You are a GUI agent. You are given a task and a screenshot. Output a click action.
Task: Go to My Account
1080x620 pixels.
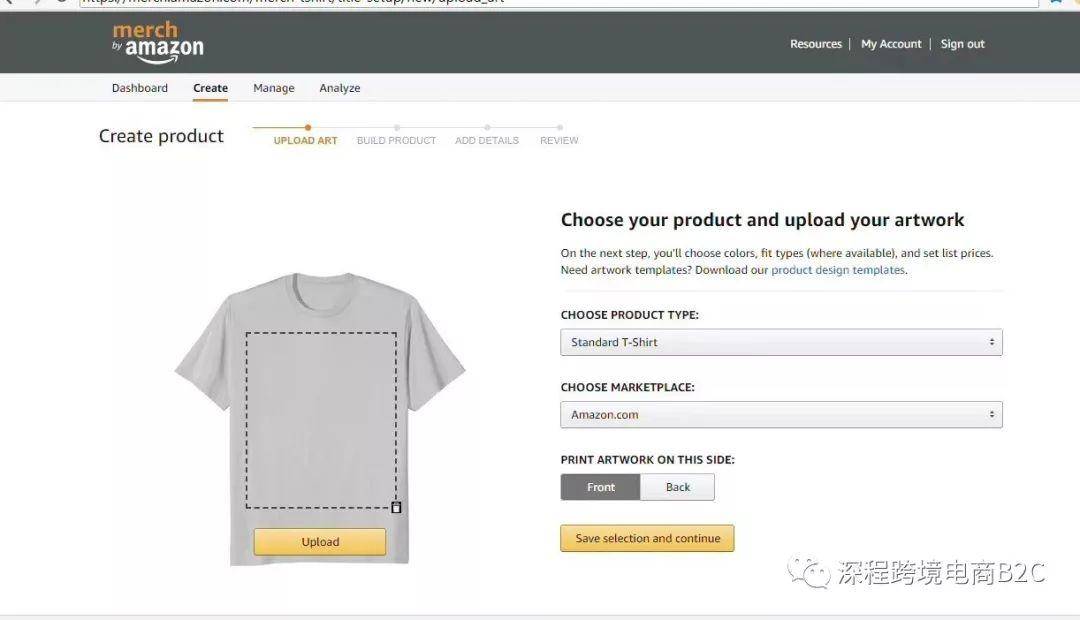[891, 44]
